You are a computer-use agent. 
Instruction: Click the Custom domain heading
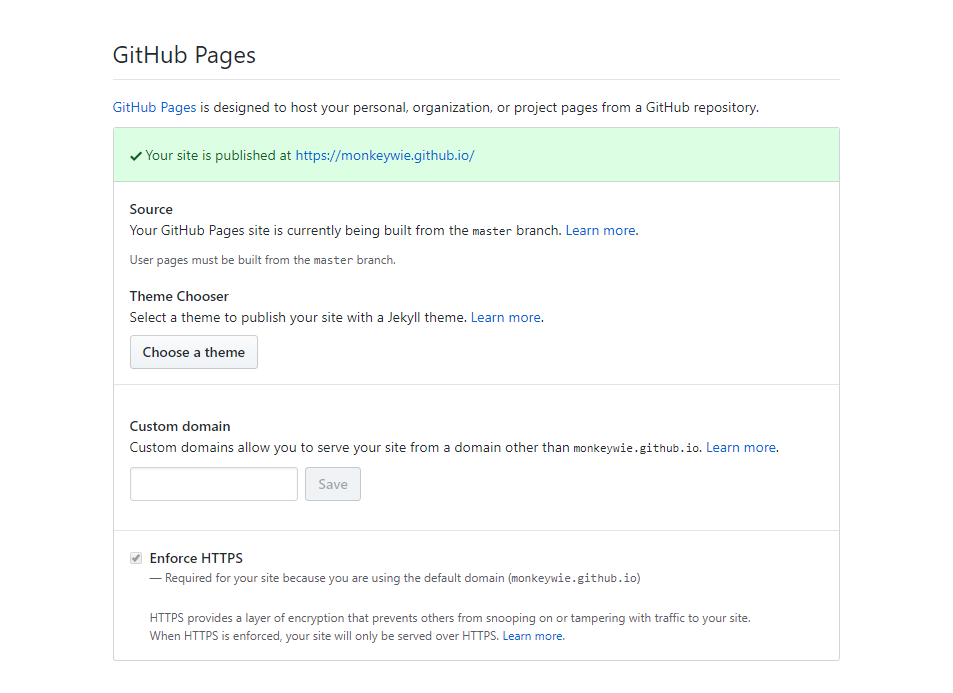pos(180,426)
